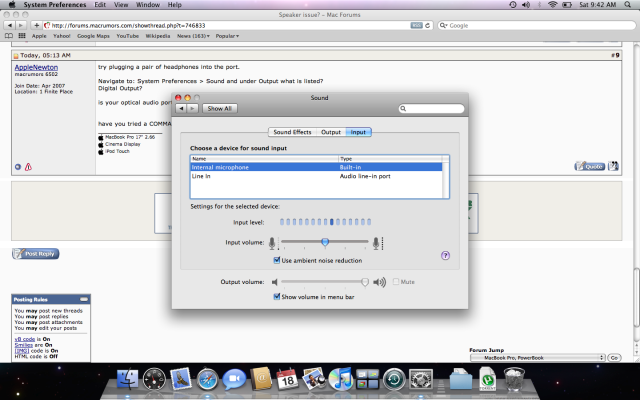
Task: Go back in the Sound preferences window
Action: pyautogui.click(x=181, y=109)
